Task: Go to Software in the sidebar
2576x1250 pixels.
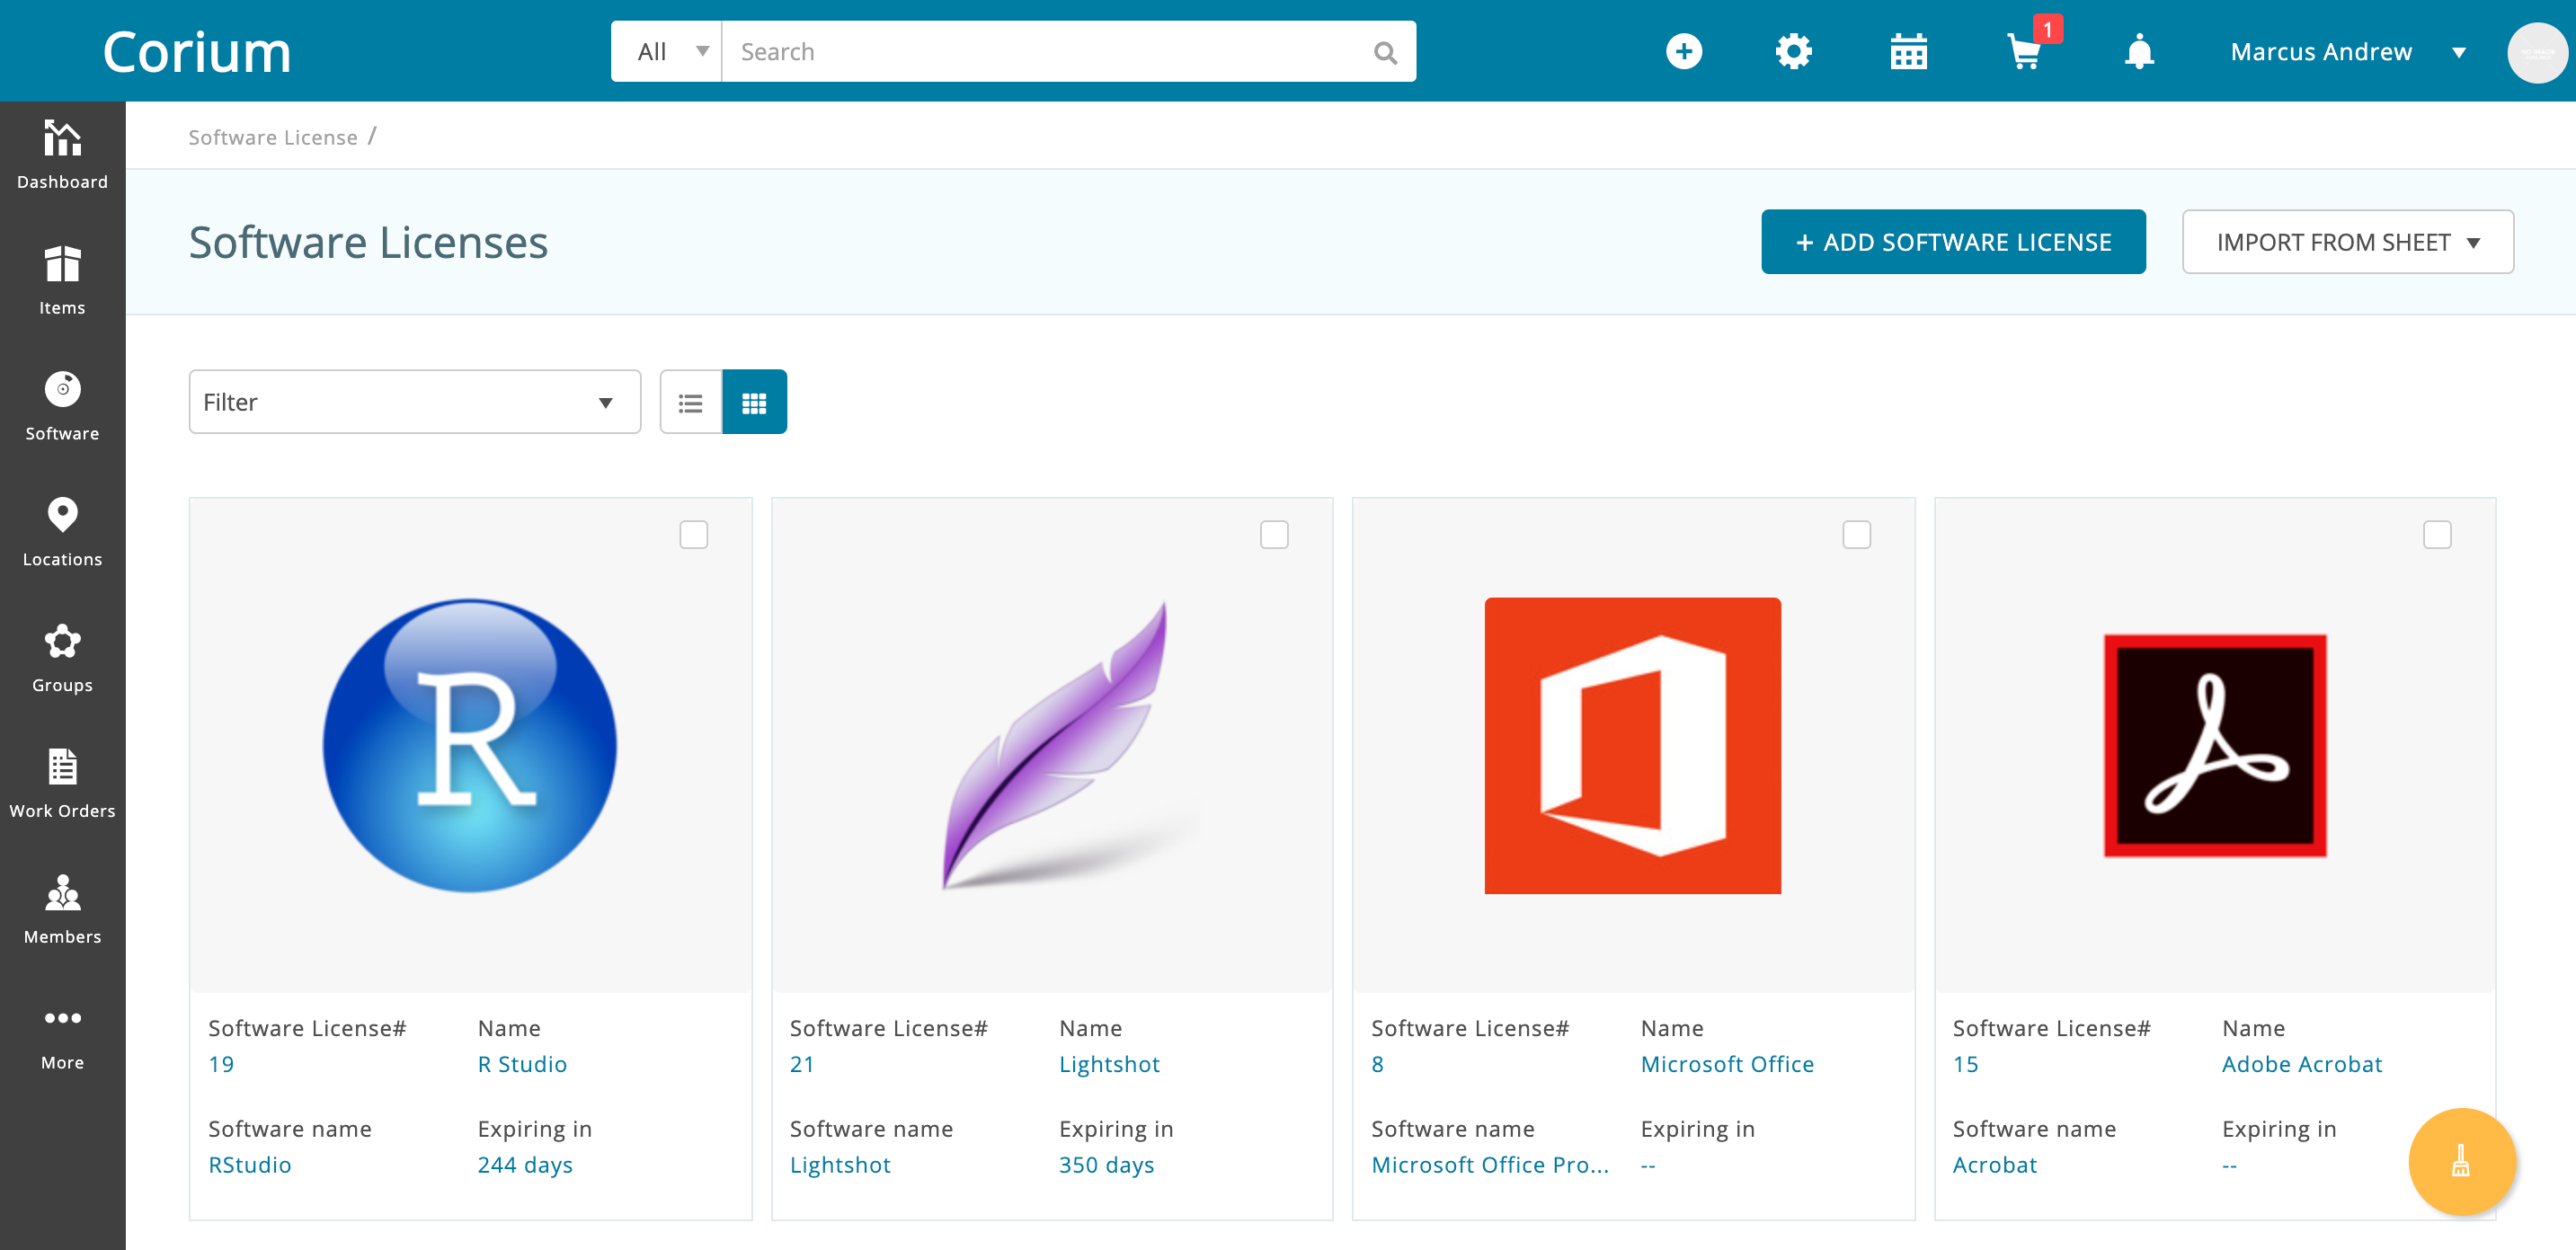Action: [x=62, y=406]
